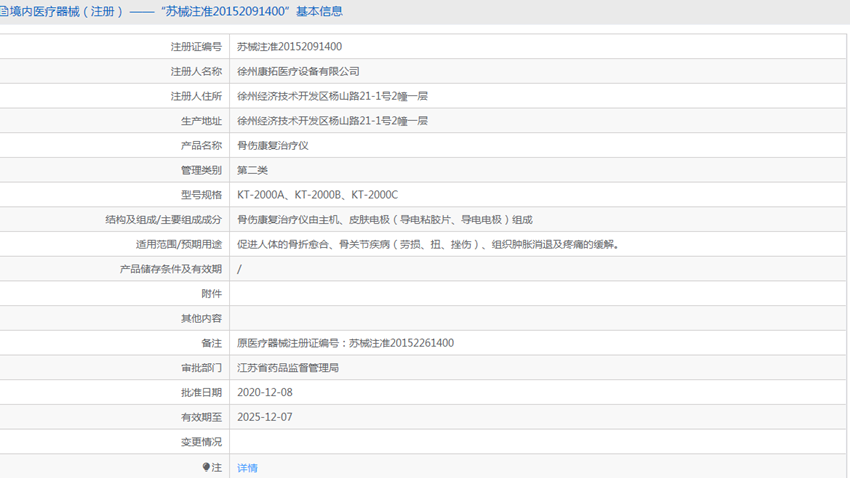Viewport: 850px width, 478px height.
Task: Click the 有效期至 label
Action: pyautogui.click(x=201, y=417)
